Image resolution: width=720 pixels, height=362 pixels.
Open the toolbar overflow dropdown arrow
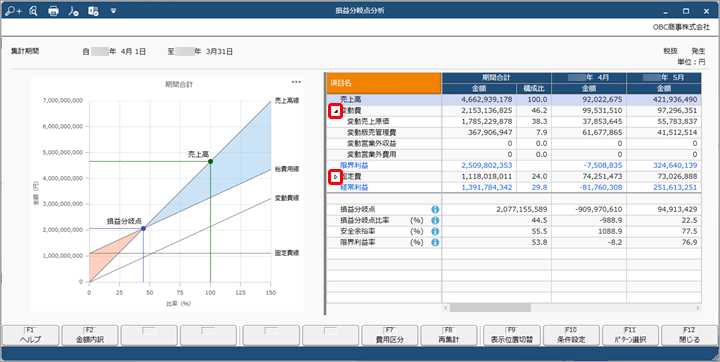pyautogui.click(x=113, y=11)
